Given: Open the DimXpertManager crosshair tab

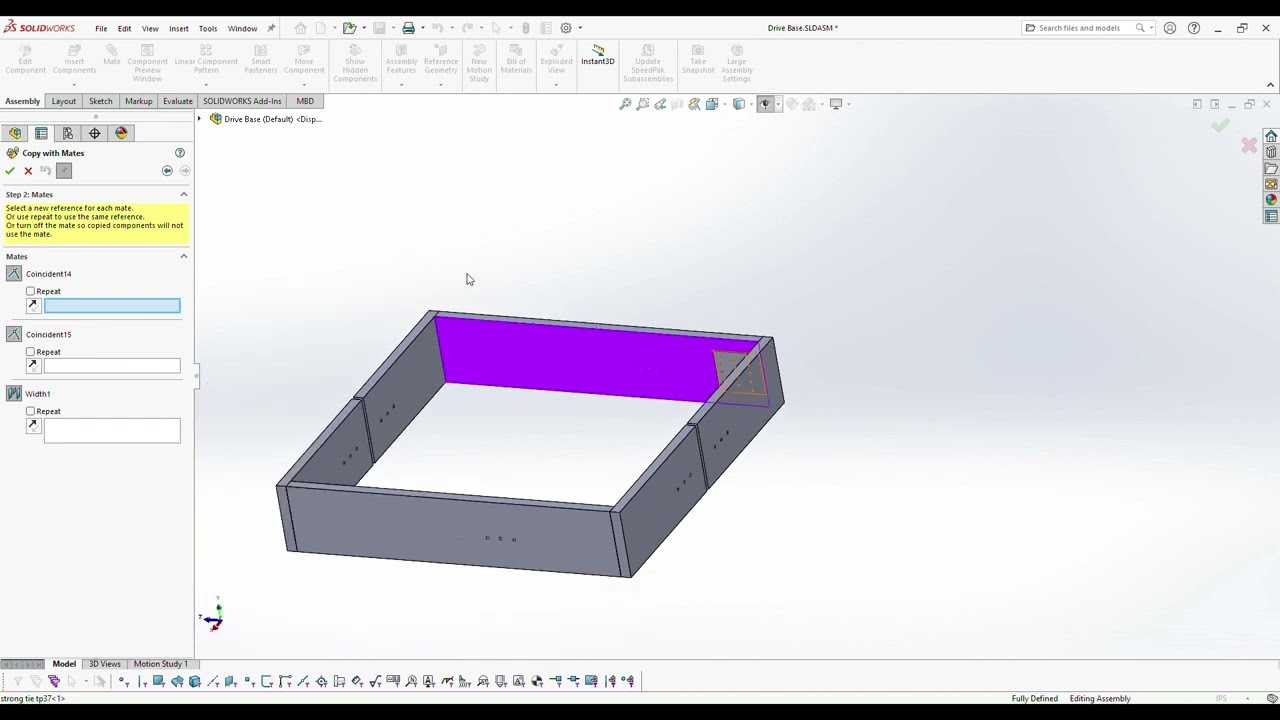Looking at the screenshot, I should point(95,133).
